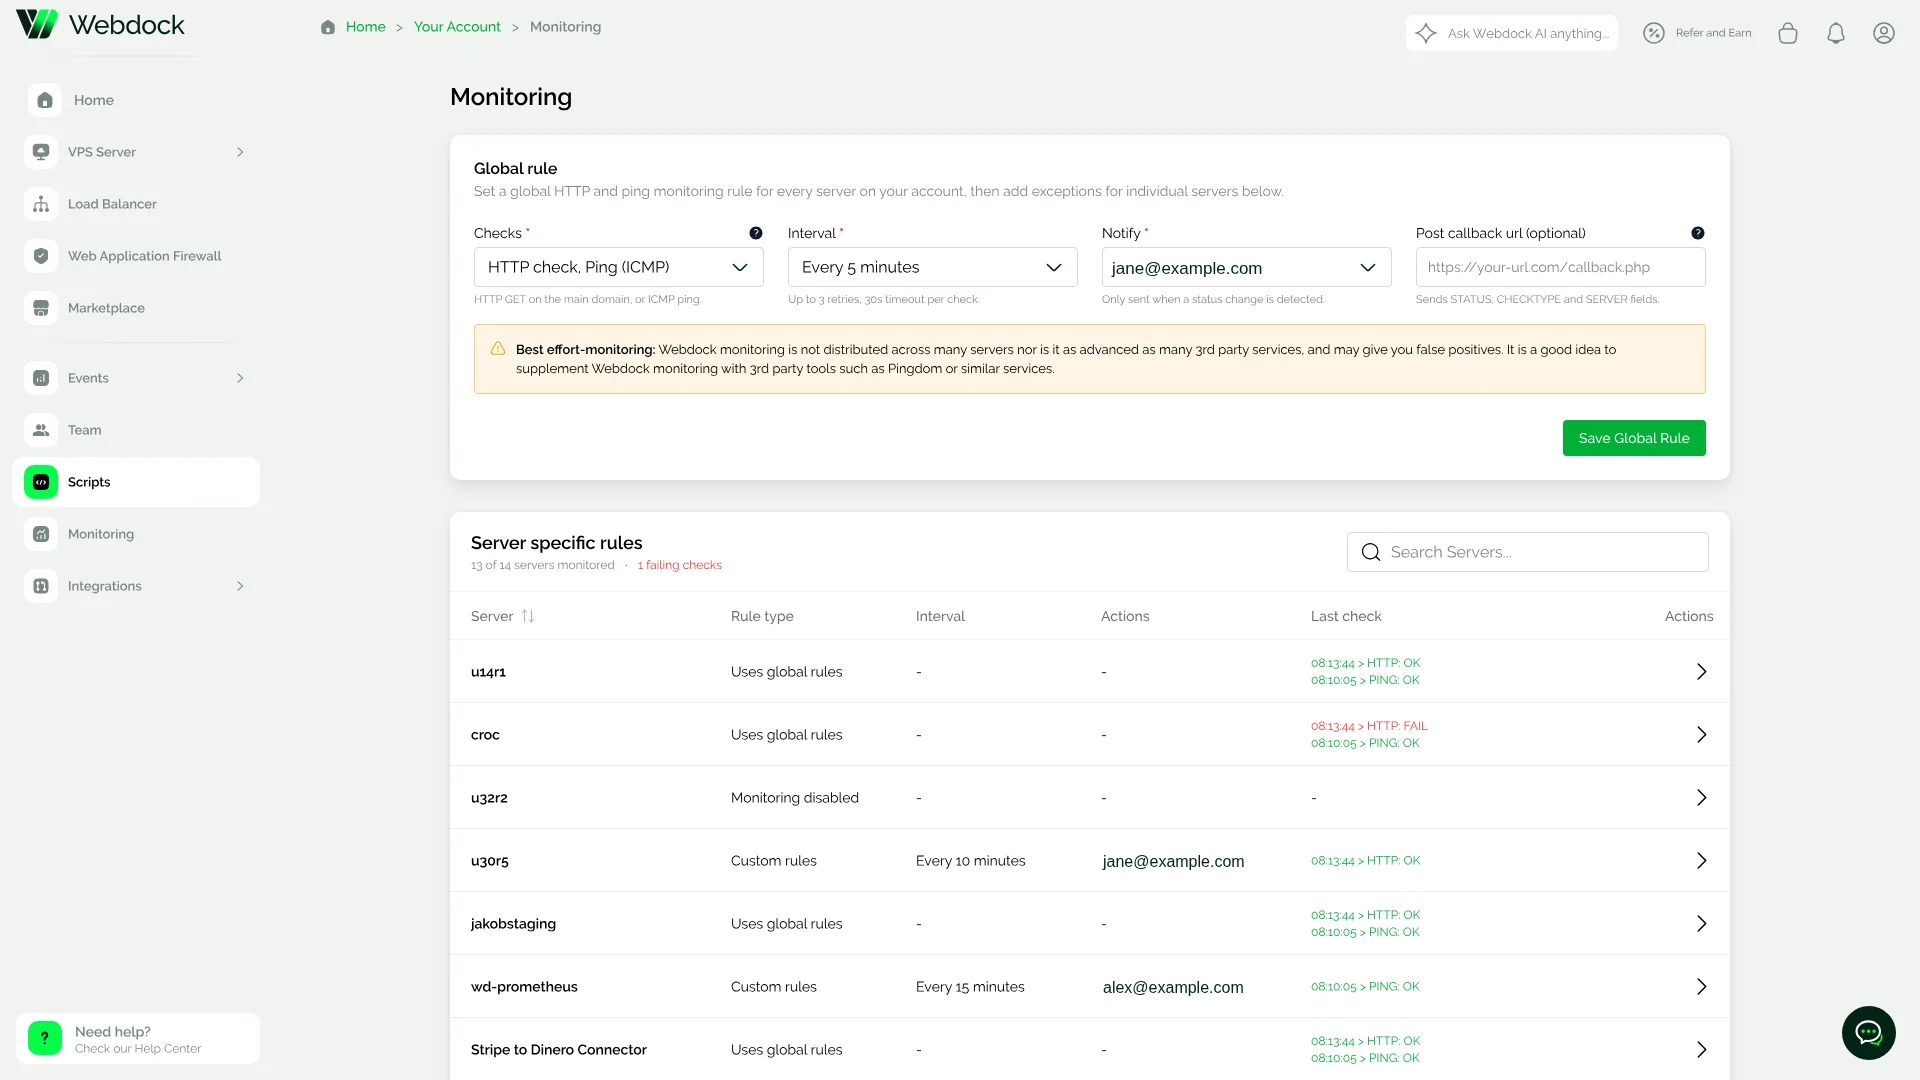Click the Ask Webdock AI sparkle icon
1920x1080 pixels.
[x=1426, y=33]
